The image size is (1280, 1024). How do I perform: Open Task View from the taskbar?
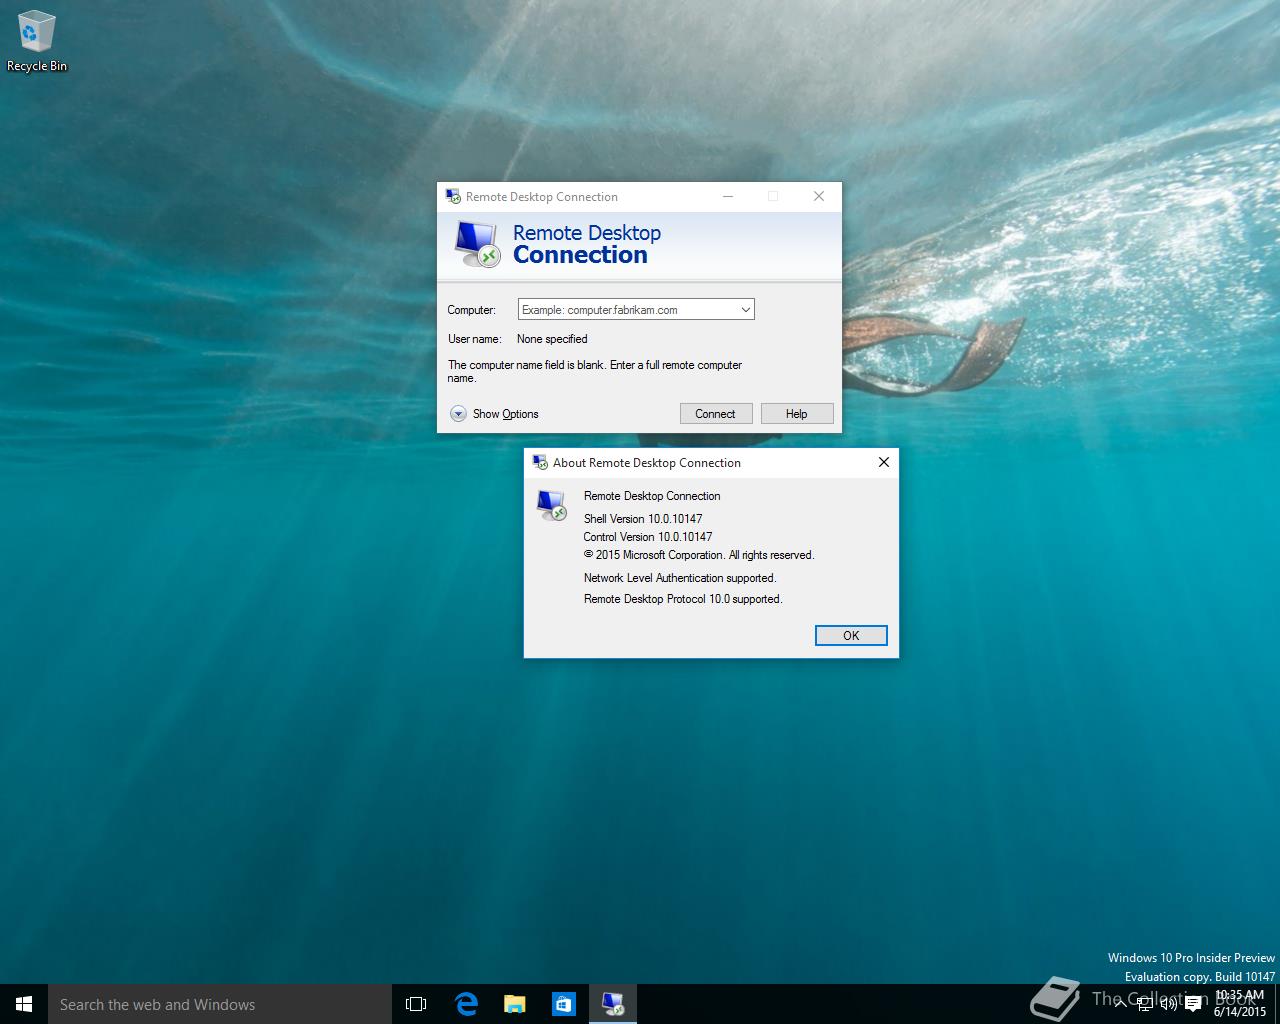click(416, 1004)
